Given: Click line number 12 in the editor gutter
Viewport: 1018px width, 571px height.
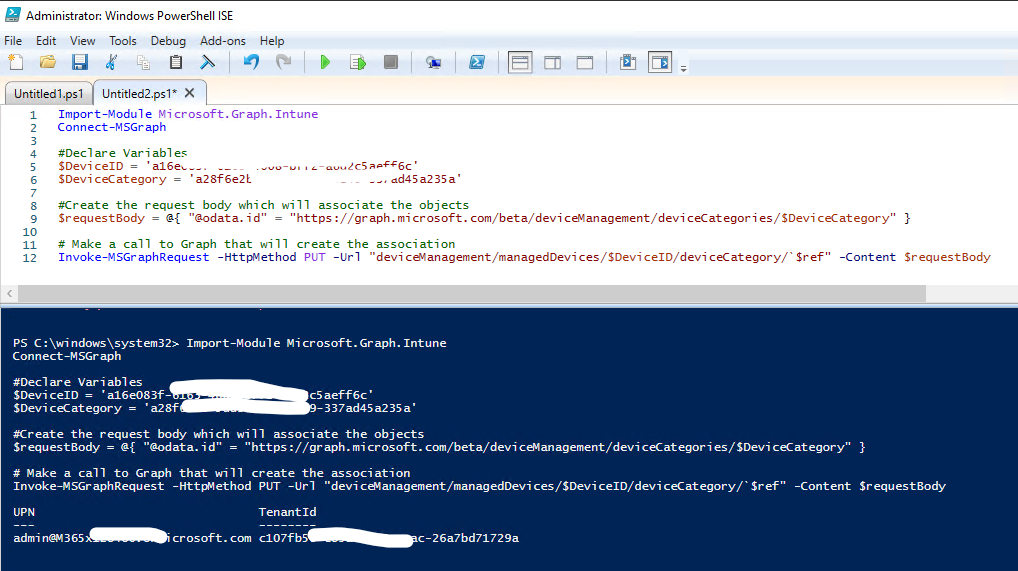Looking at the screenshot, I should 30,258.
